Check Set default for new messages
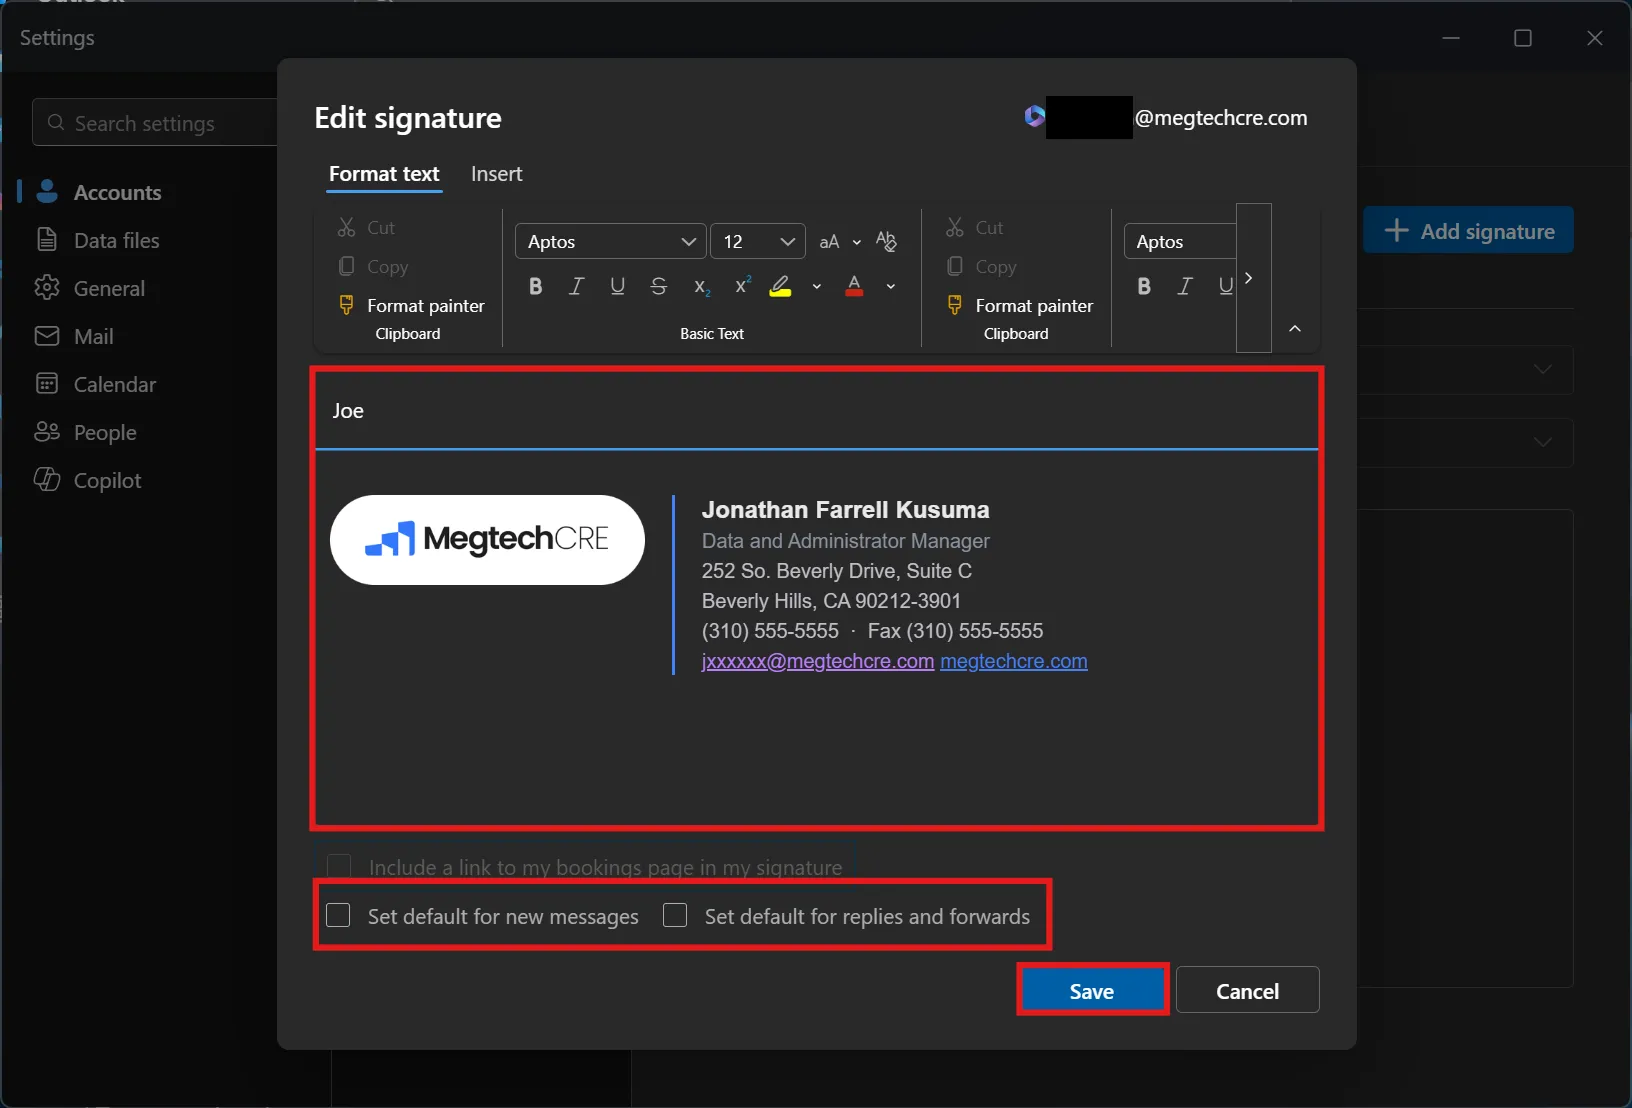This screenshot has width=1632, height=1108. (x=338, y=915)
